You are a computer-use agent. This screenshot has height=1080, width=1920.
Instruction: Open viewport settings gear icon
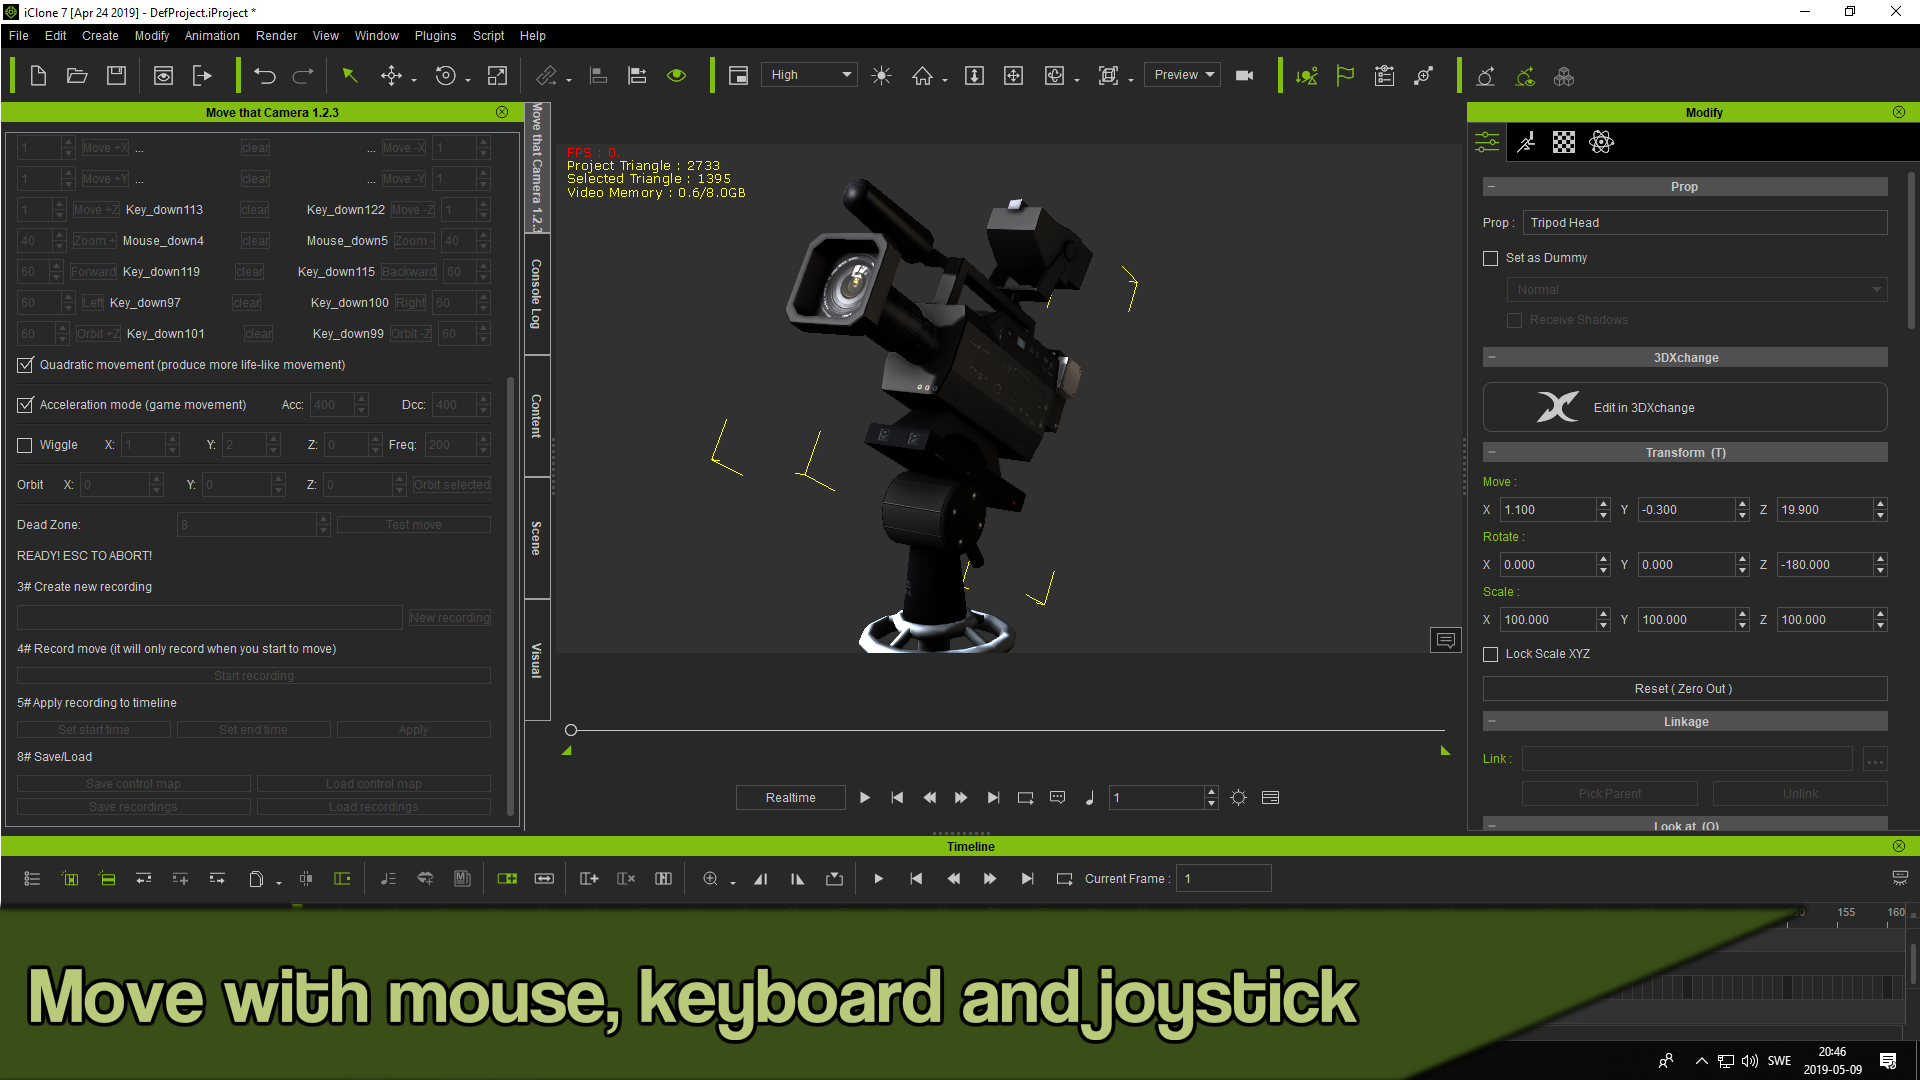pyautogui.click(x=1239, y=798)
